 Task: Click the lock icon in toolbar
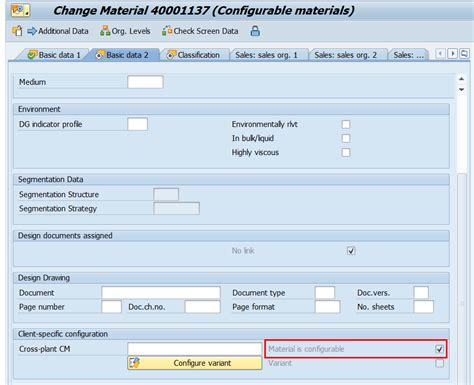point(255,31)
